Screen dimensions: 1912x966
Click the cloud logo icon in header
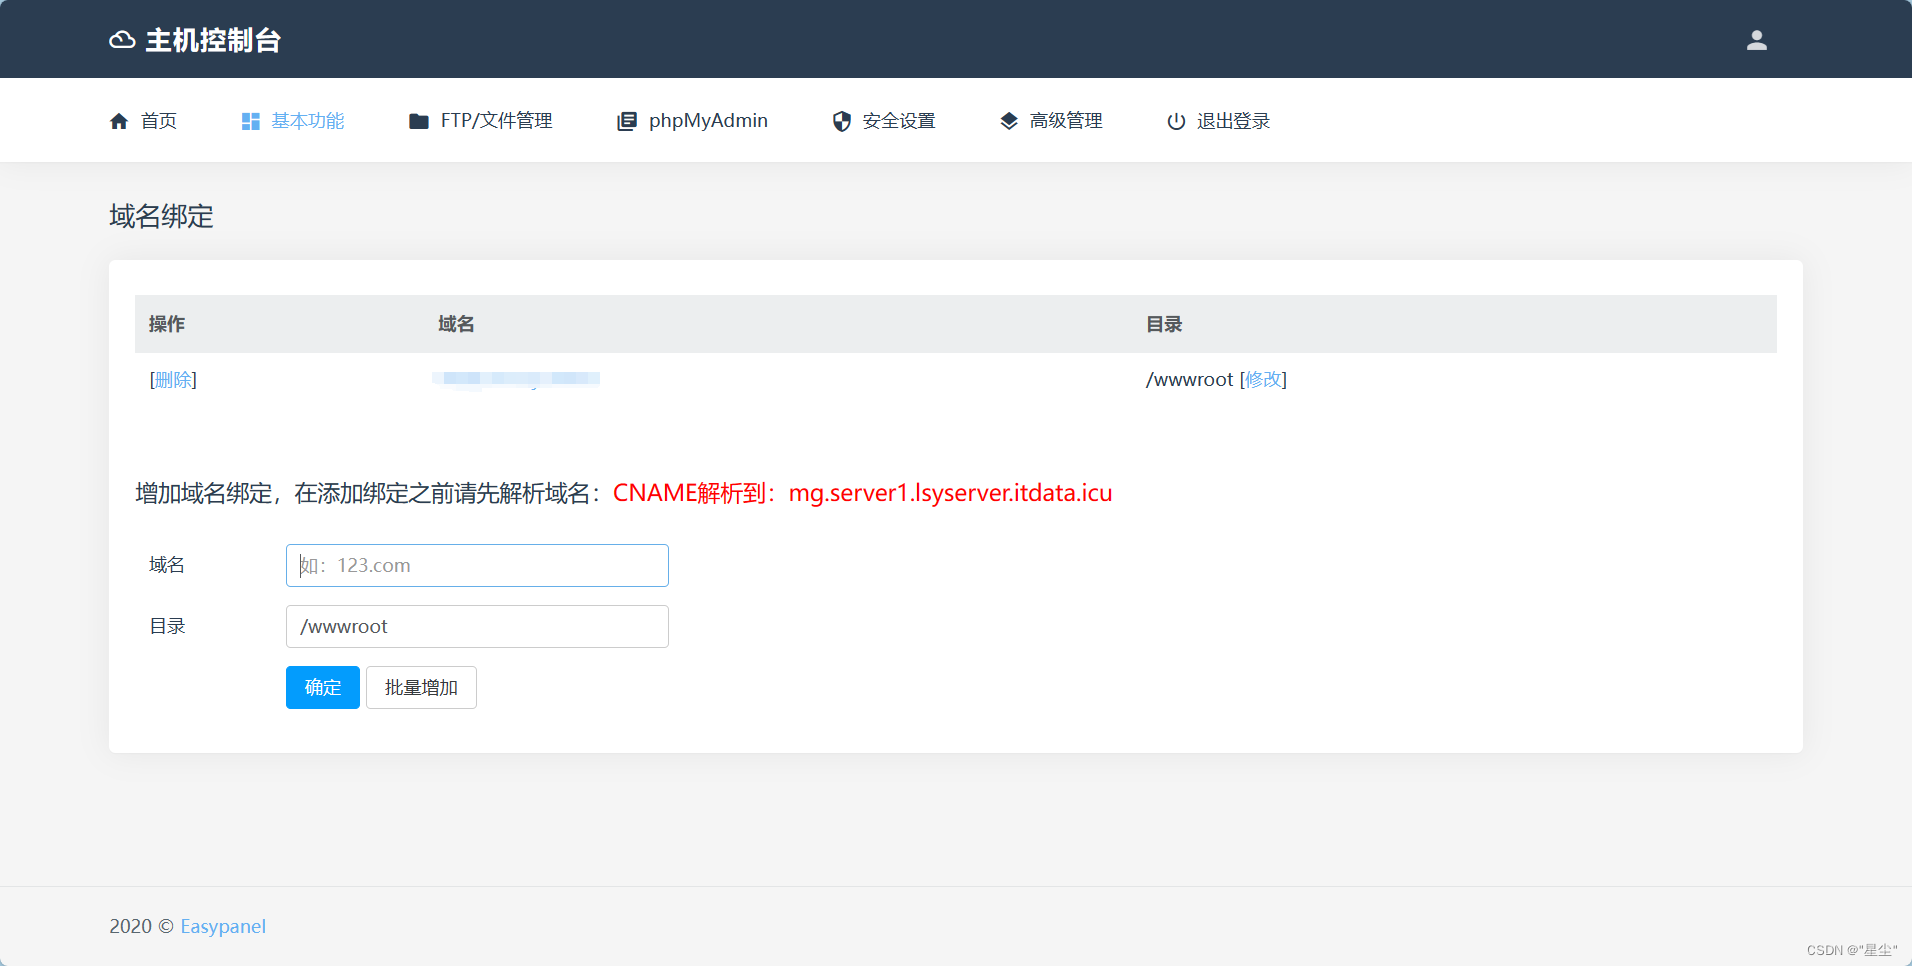tap(122, 40)
